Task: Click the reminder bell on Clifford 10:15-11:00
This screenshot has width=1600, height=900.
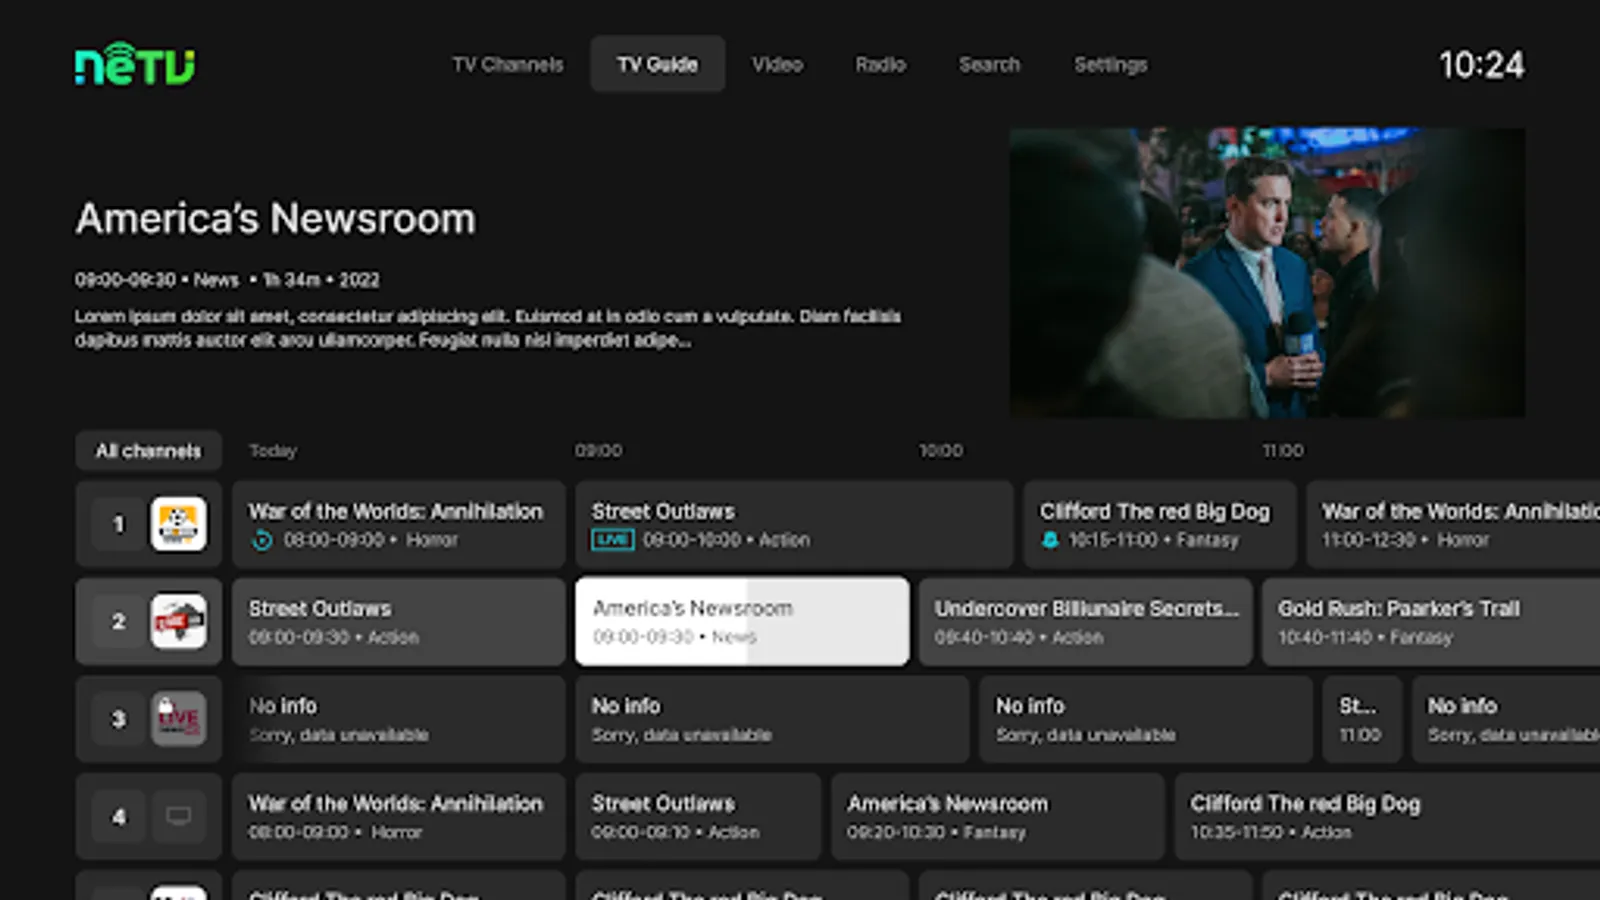Action: [1050, 540]
